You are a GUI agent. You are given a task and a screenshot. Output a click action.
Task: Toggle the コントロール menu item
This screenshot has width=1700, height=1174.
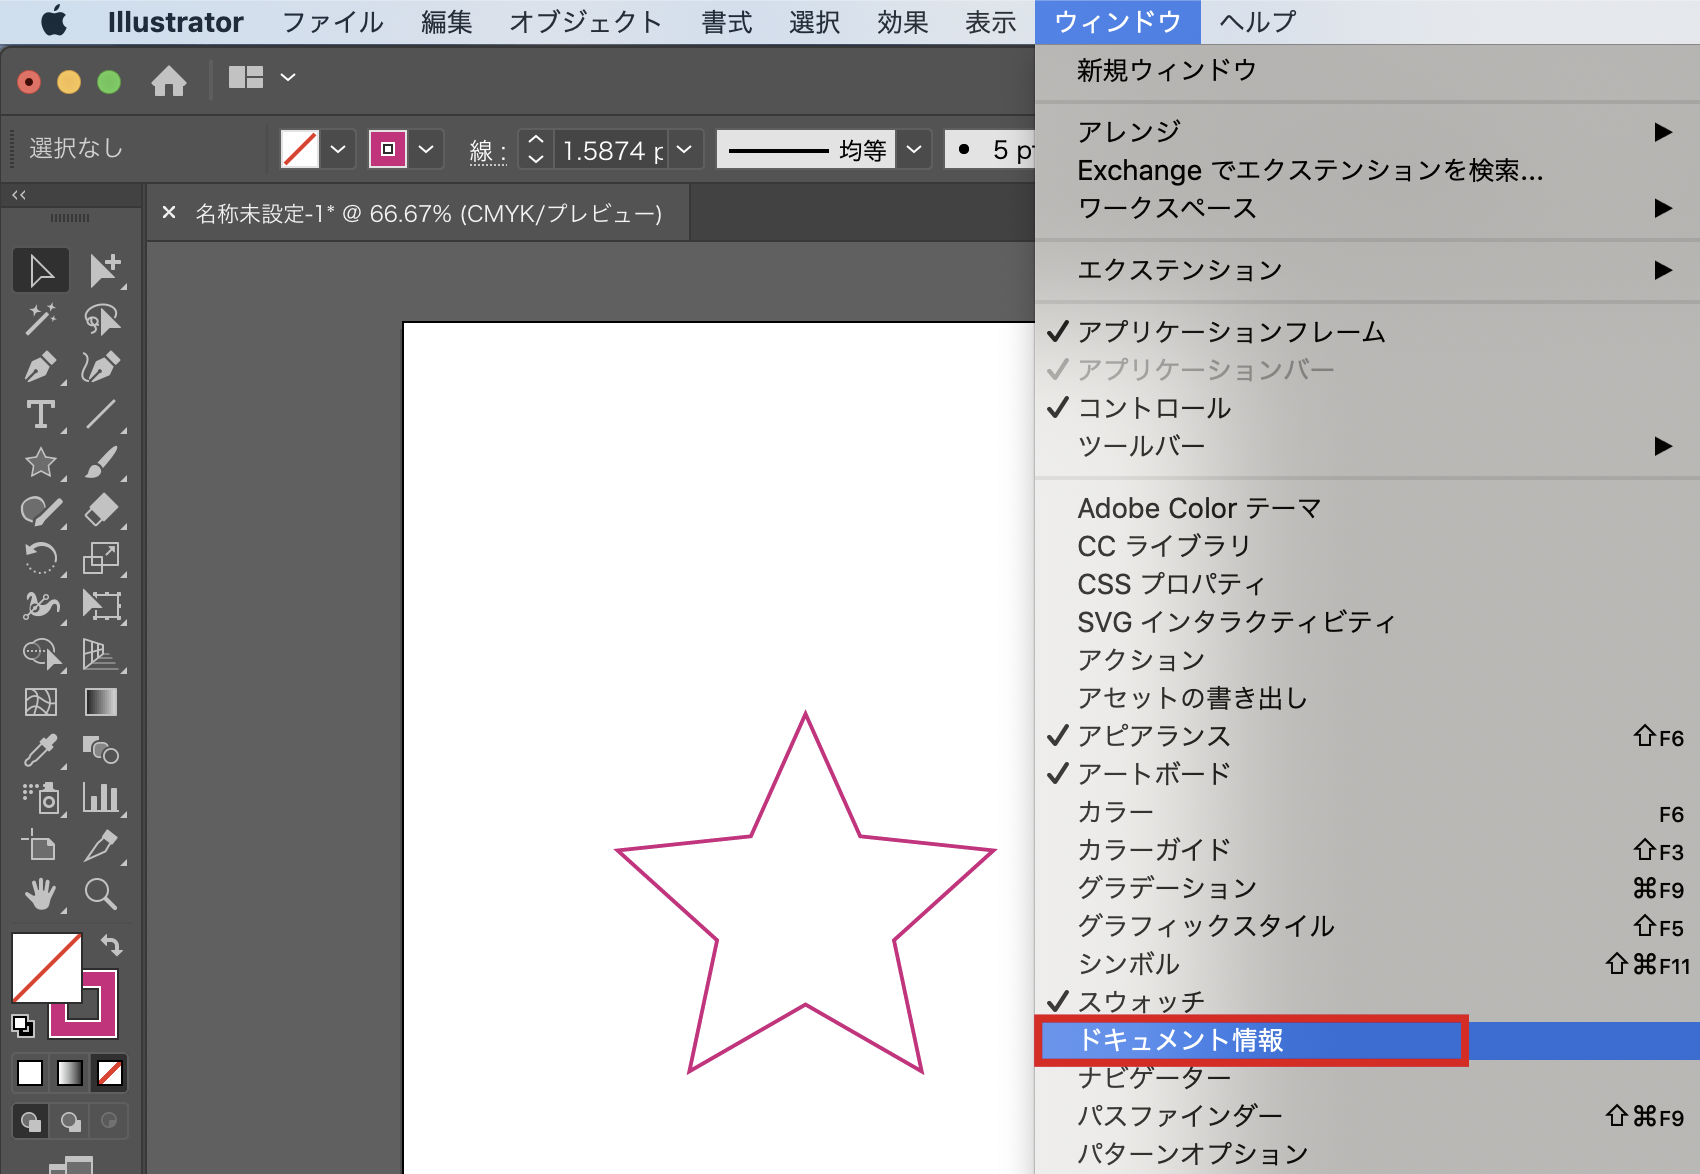tap(1153, 408)
